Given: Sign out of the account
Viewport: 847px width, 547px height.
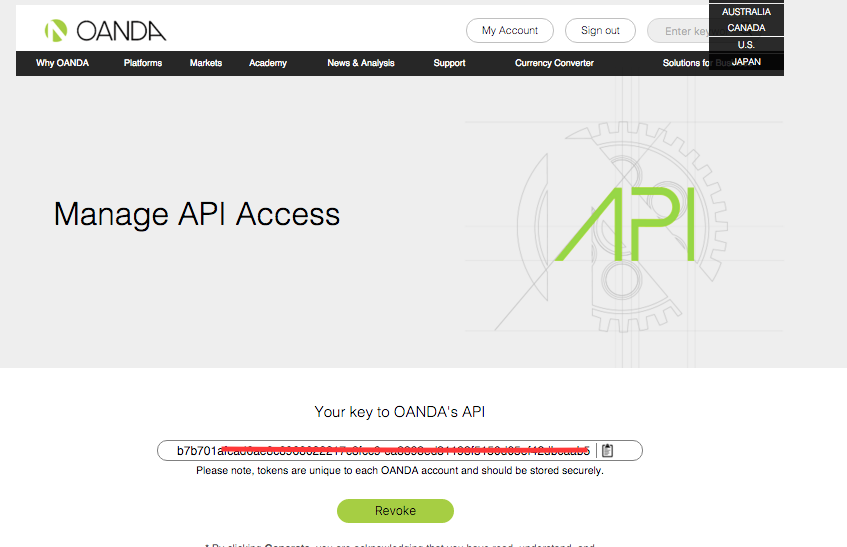Looking at the screenshot, I should tap(600, 31).
